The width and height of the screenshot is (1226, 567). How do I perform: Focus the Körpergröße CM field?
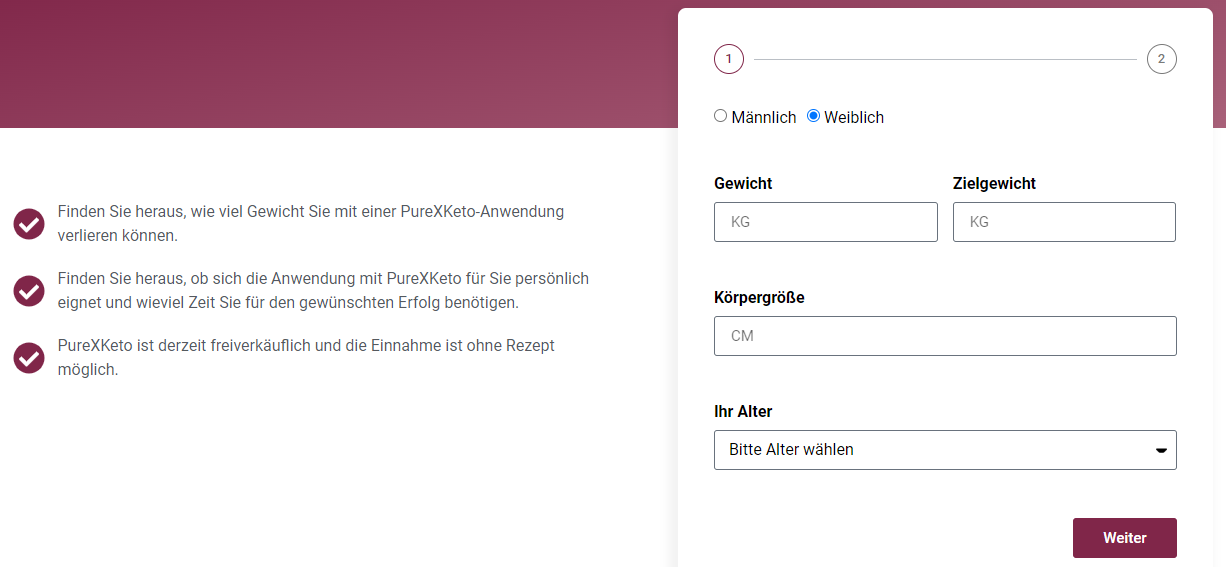(945, 336)
